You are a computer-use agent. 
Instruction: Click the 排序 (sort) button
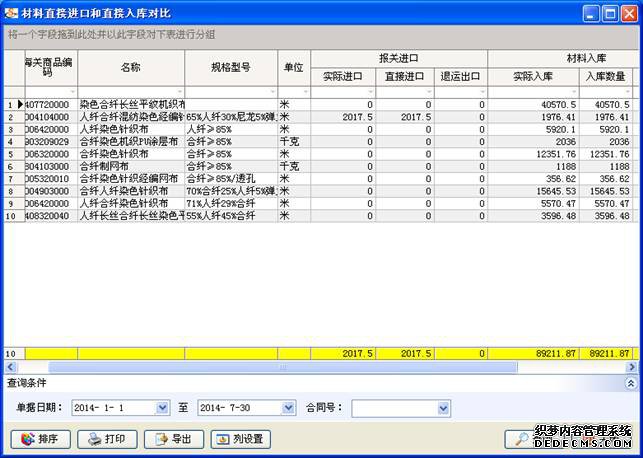41,439
